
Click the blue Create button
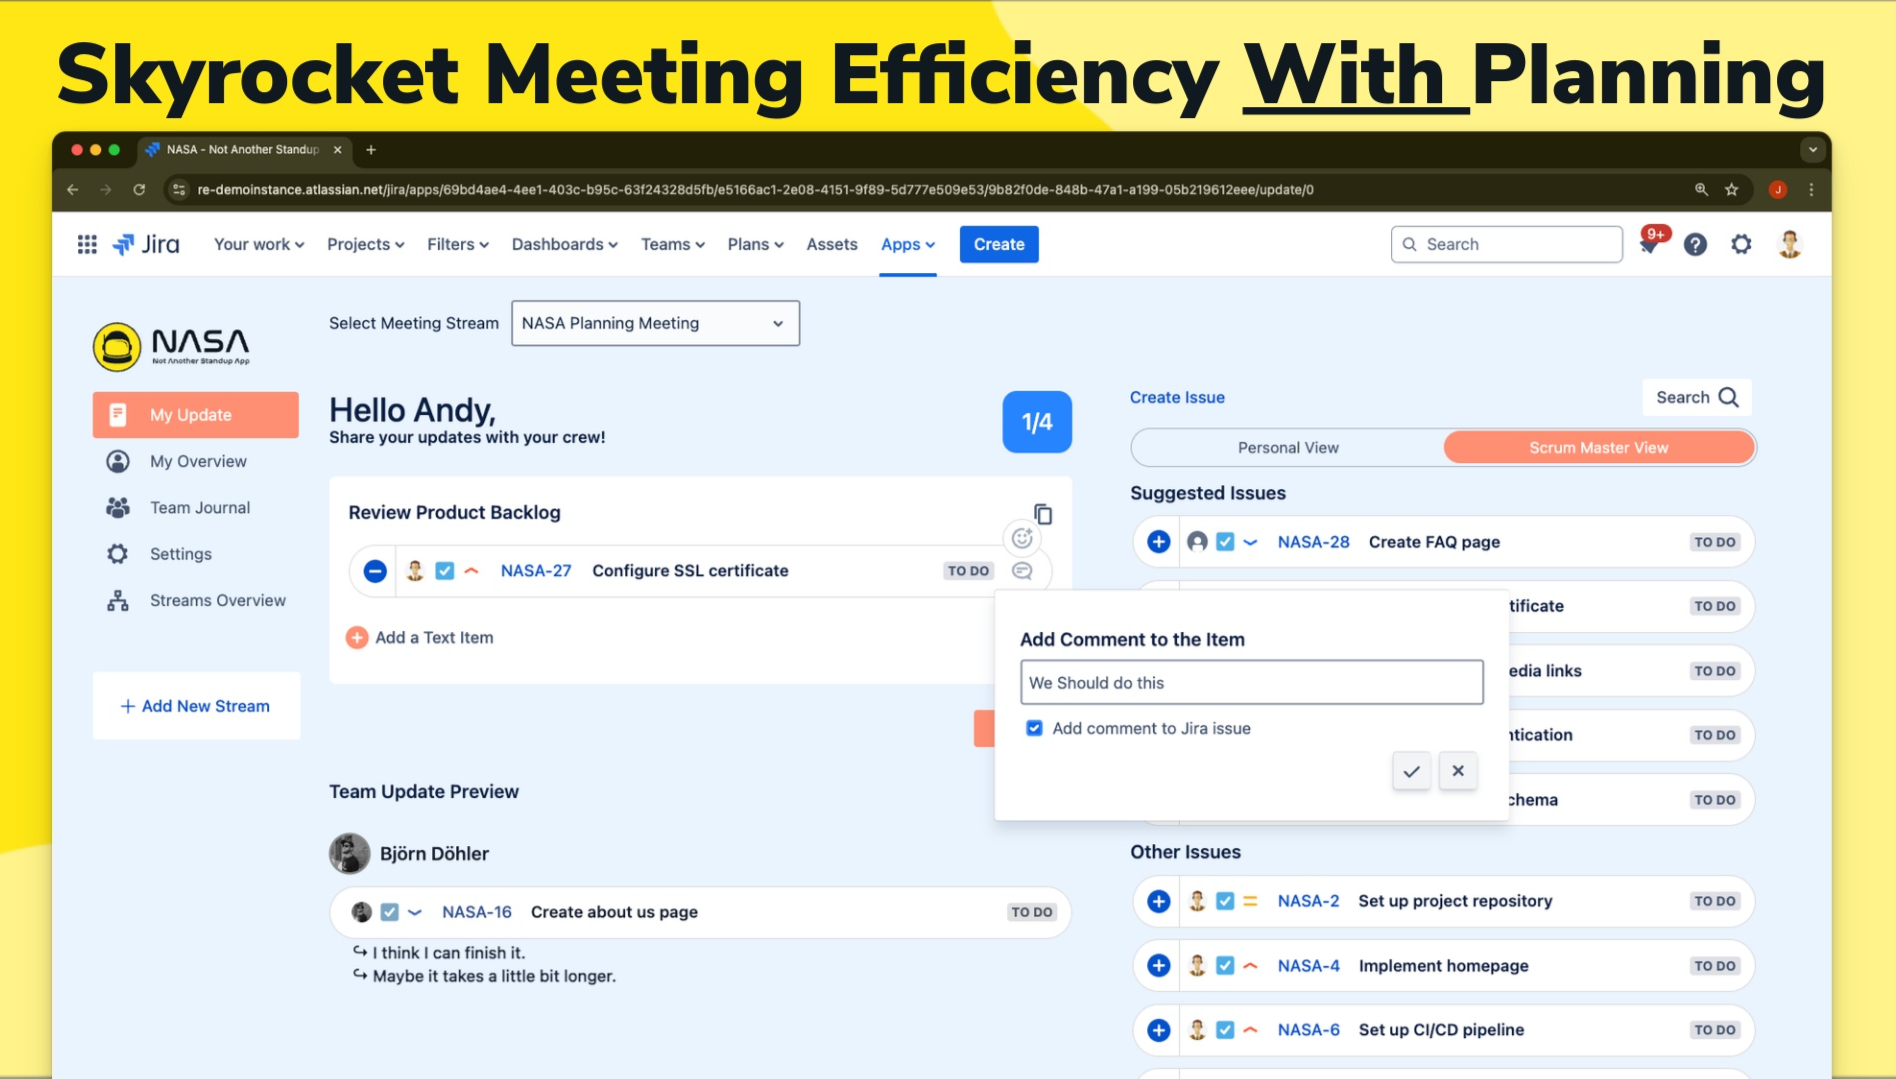click(998, 245)
